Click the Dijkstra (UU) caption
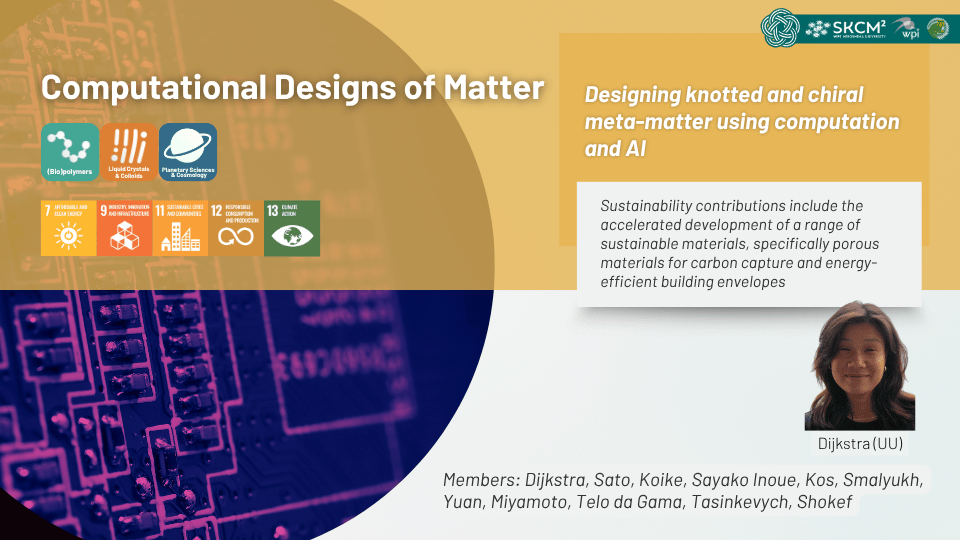Viewport: 960px width, 540px height. point(859,443)
